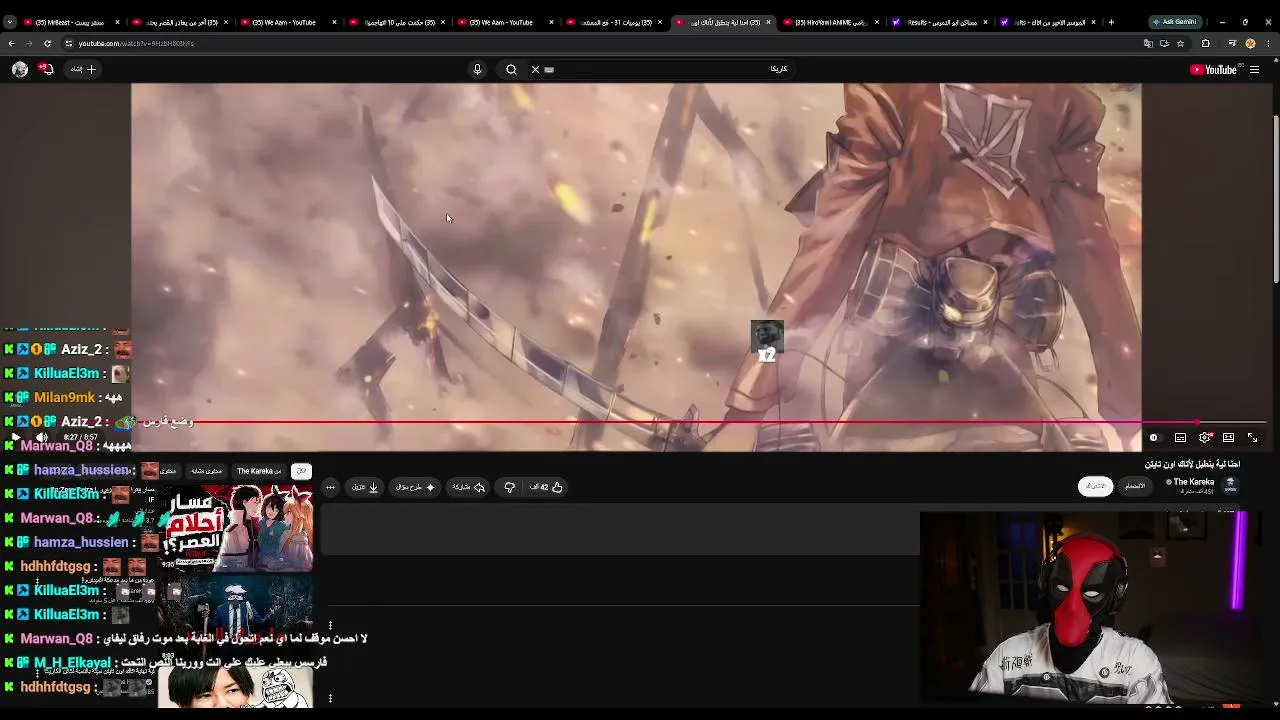Switch to the MrBeast browser tab
The image size is (1280, 720).
(70, 22)
